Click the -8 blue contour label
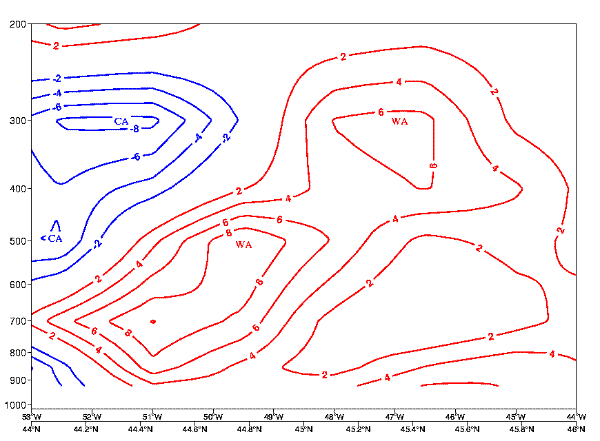The image size is (600, 441). point(134,128)
